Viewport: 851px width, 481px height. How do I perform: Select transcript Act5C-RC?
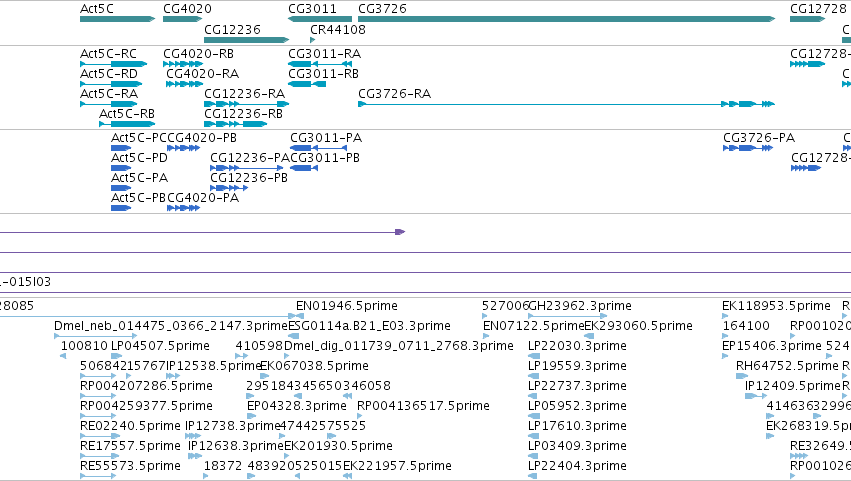click(x=109, y=54)
